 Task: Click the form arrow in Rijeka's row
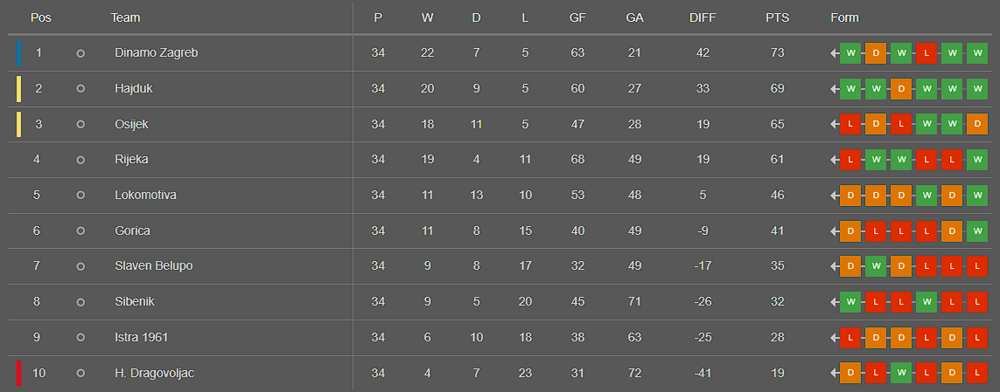(x=835, y=160)
